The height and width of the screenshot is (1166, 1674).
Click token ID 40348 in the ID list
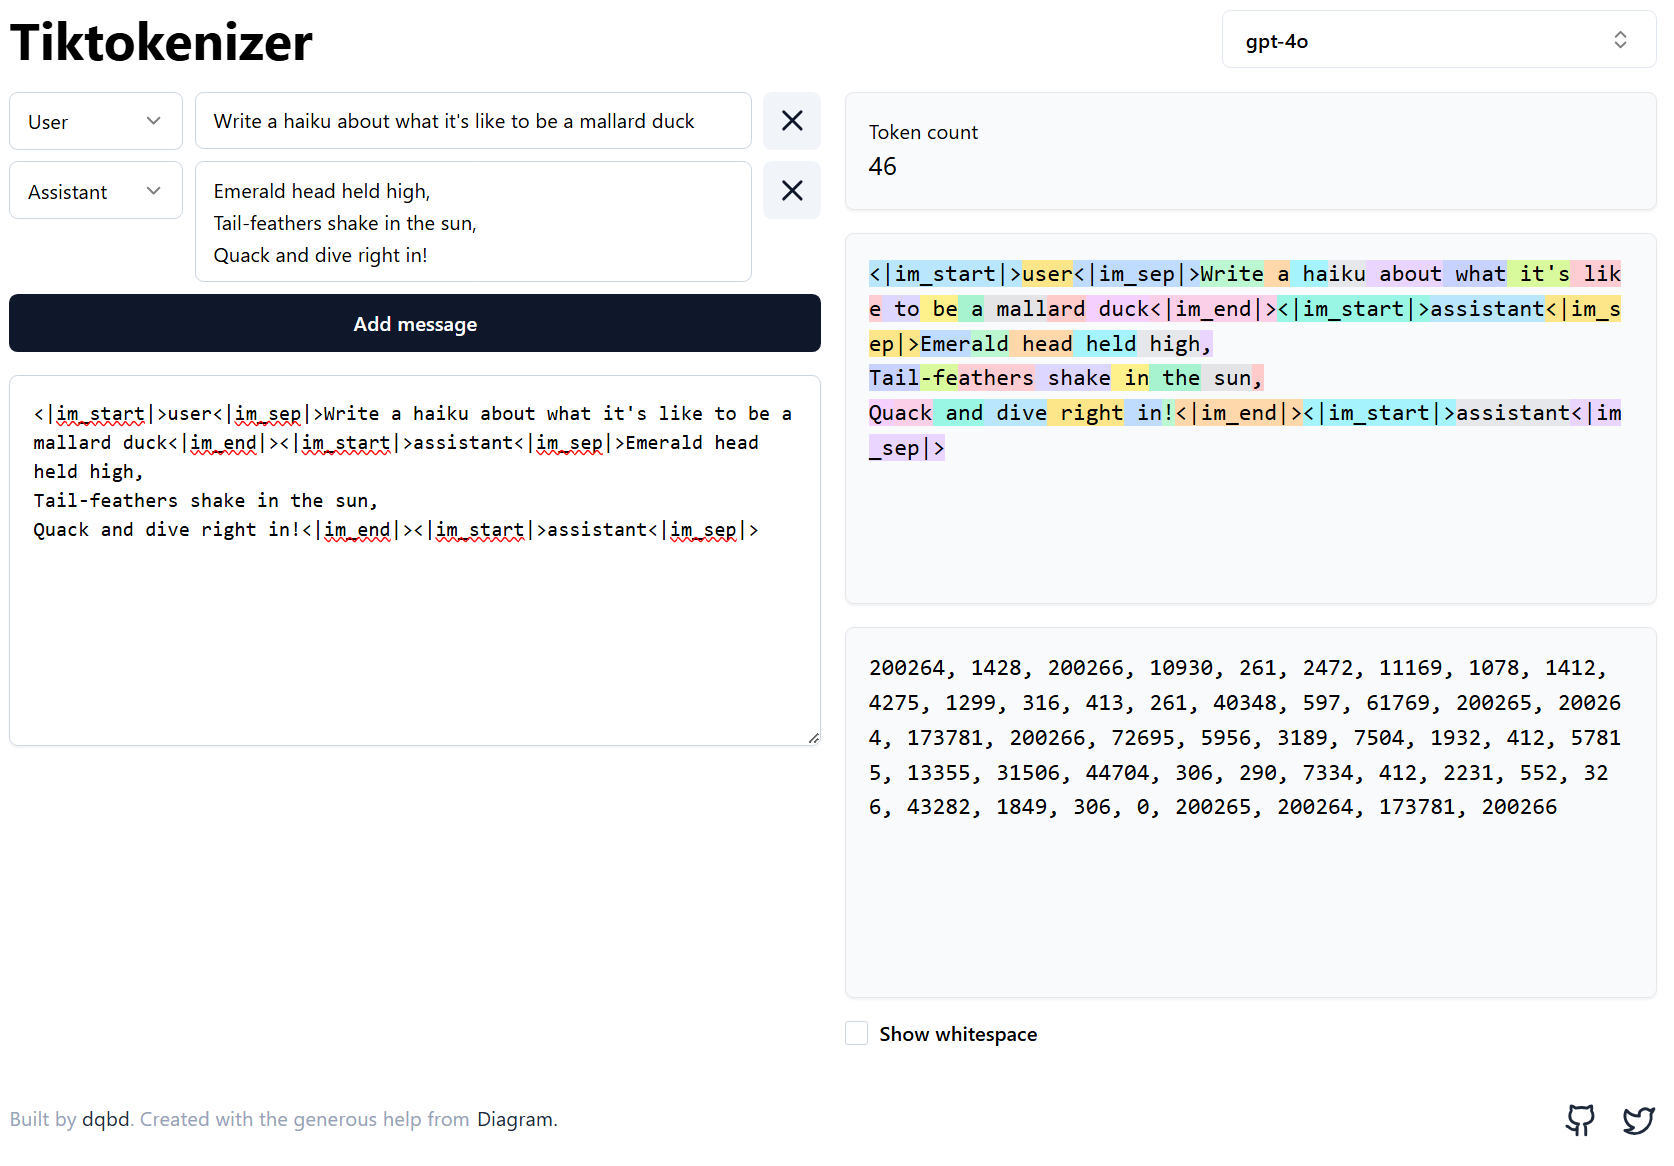coord(1245,703)
